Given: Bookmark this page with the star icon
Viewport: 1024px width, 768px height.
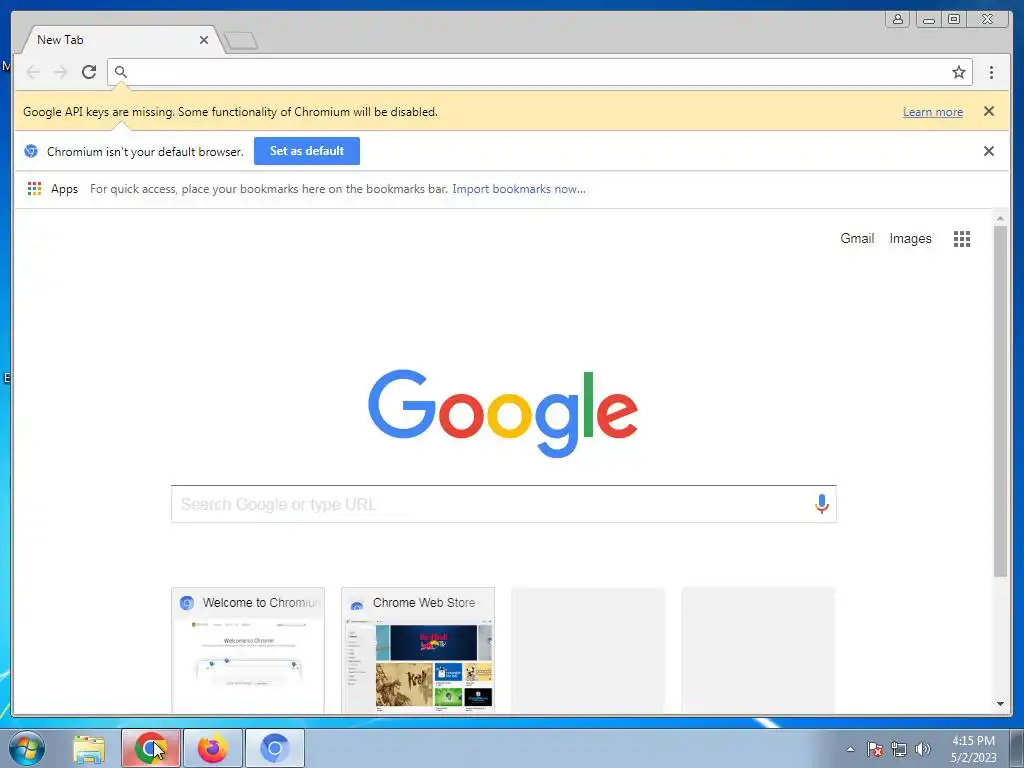Looking at the screenshot, I should [x=958, y=72].
